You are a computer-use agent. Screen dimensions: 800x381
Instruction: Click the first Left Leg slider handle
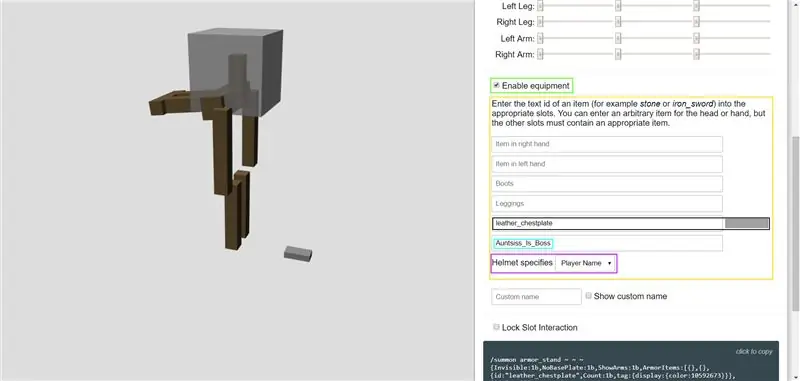coord(540,6)
